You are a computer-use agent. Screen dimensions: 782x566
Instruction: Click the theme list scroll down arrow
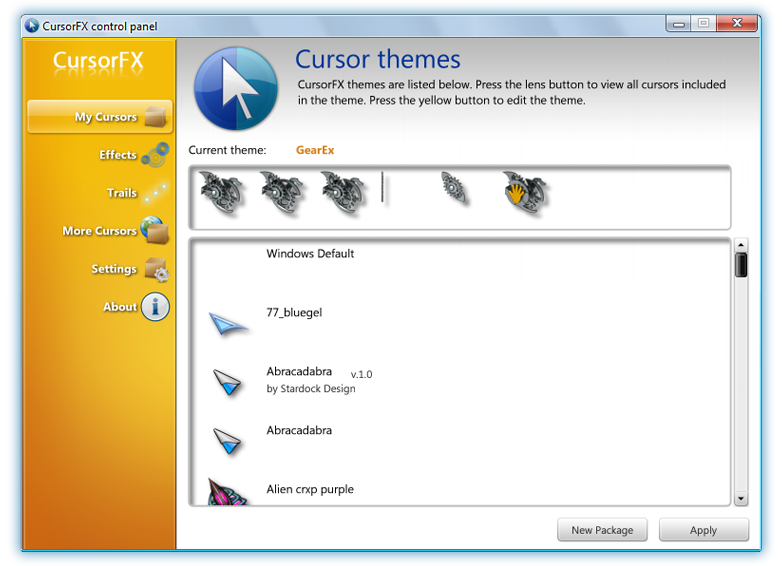741,498
